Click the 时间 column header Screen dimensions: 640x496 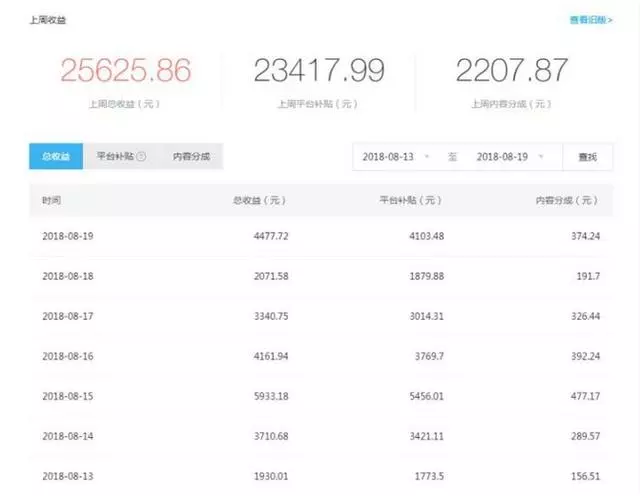pos(51,200)
